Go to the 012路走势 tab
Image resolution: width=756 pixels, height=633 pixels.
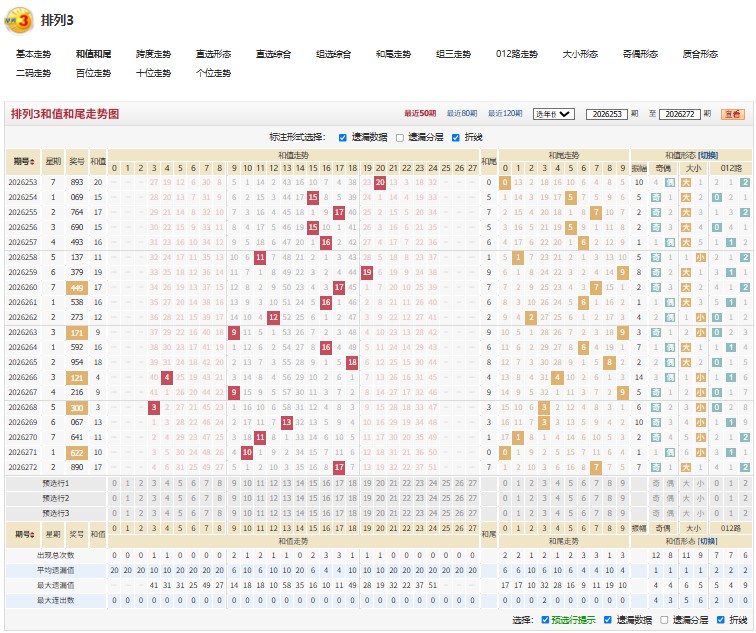tap(517, 54)
